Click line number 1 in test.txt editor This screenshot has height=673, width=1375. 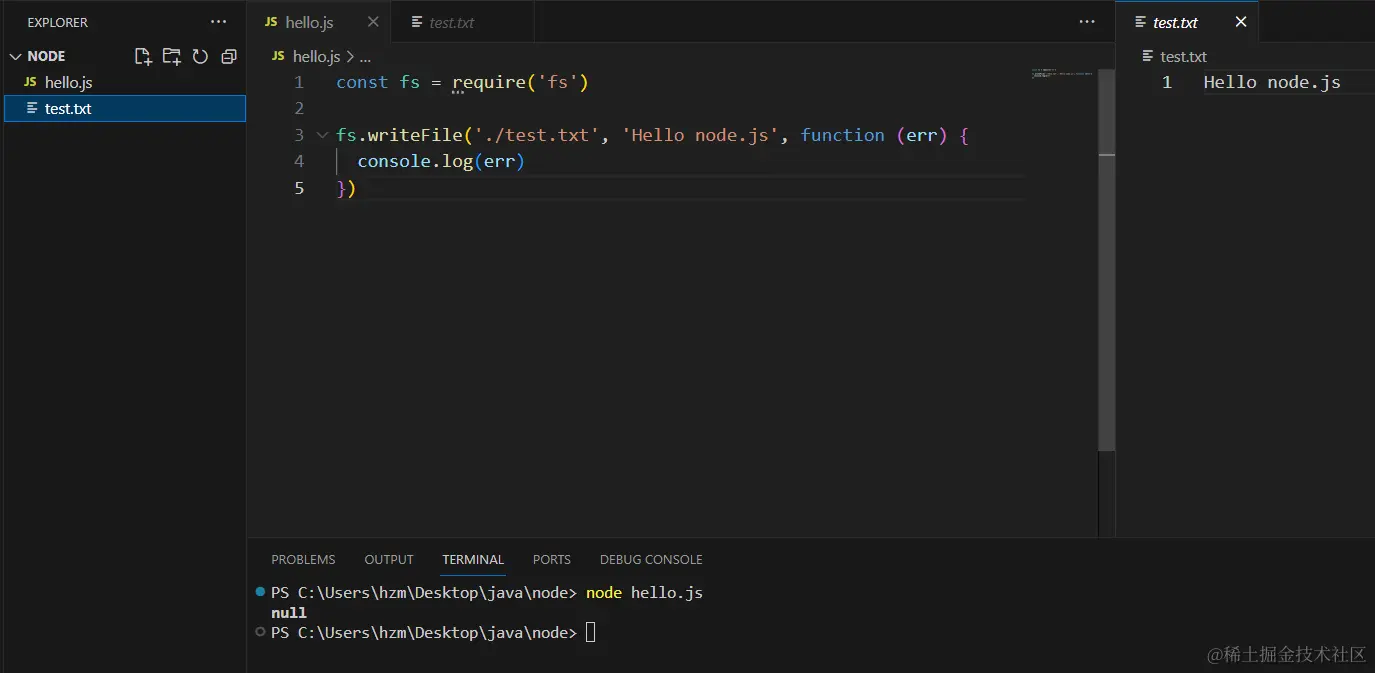1166,82
